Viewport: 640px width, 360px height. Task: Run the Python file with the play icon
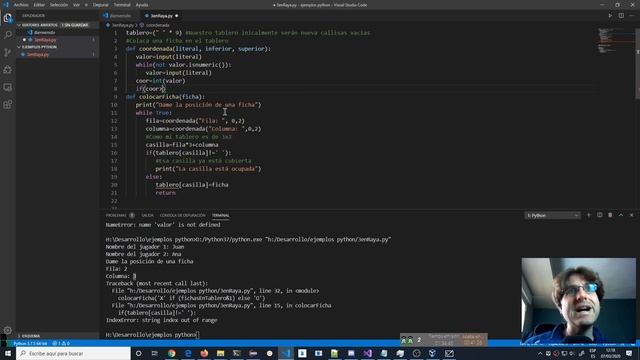tap(610, 16)
